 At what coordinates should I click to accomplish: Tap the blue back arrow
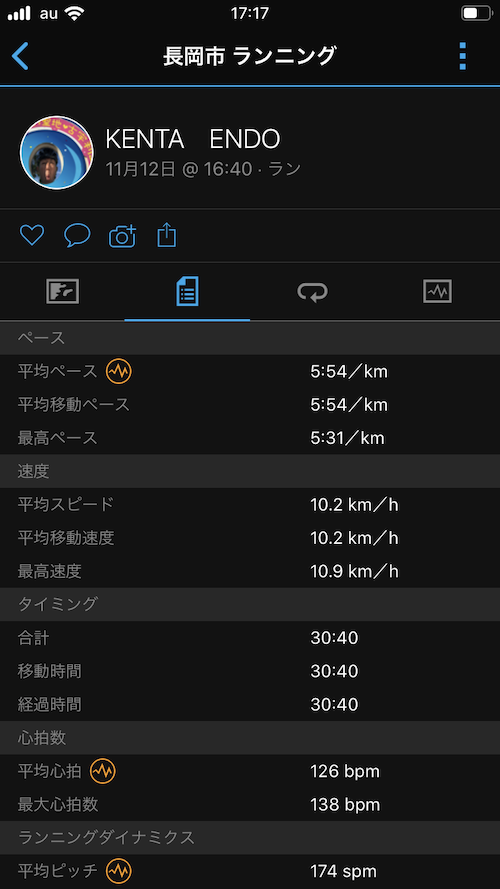tap(20, 56)
